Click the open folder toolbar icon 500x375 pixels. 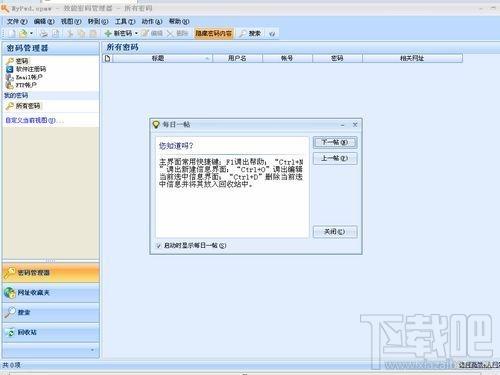23,33
